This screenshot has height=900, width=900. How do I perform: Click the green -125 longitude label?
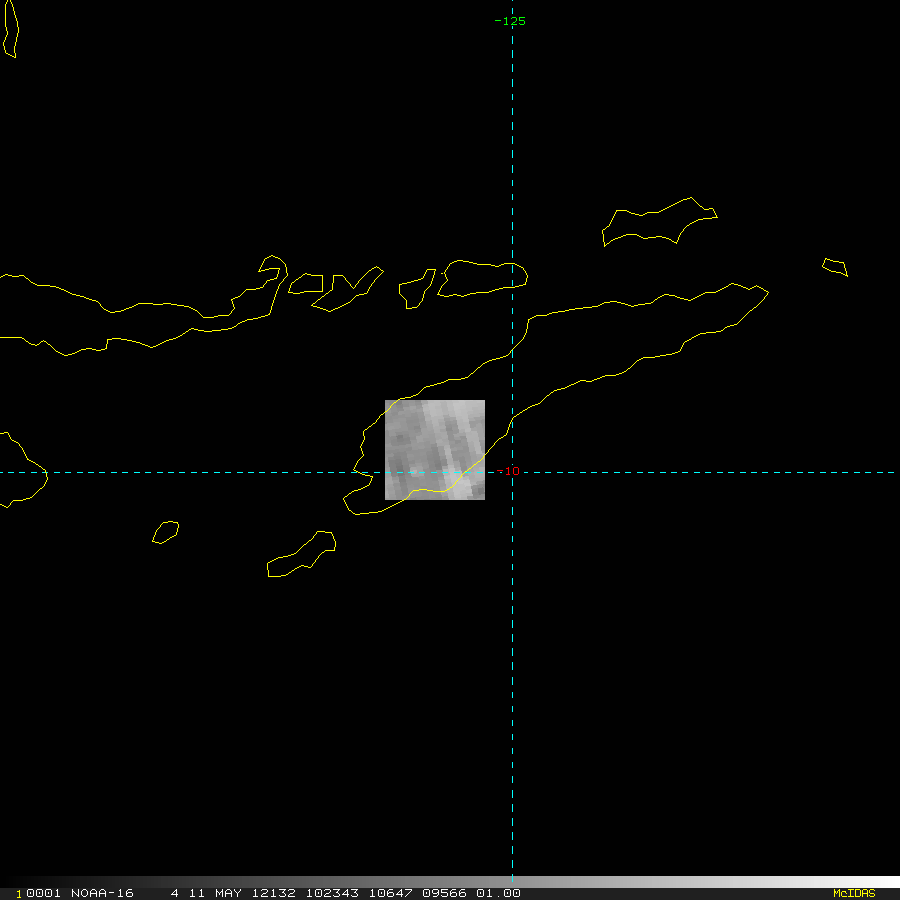(510, 21)
